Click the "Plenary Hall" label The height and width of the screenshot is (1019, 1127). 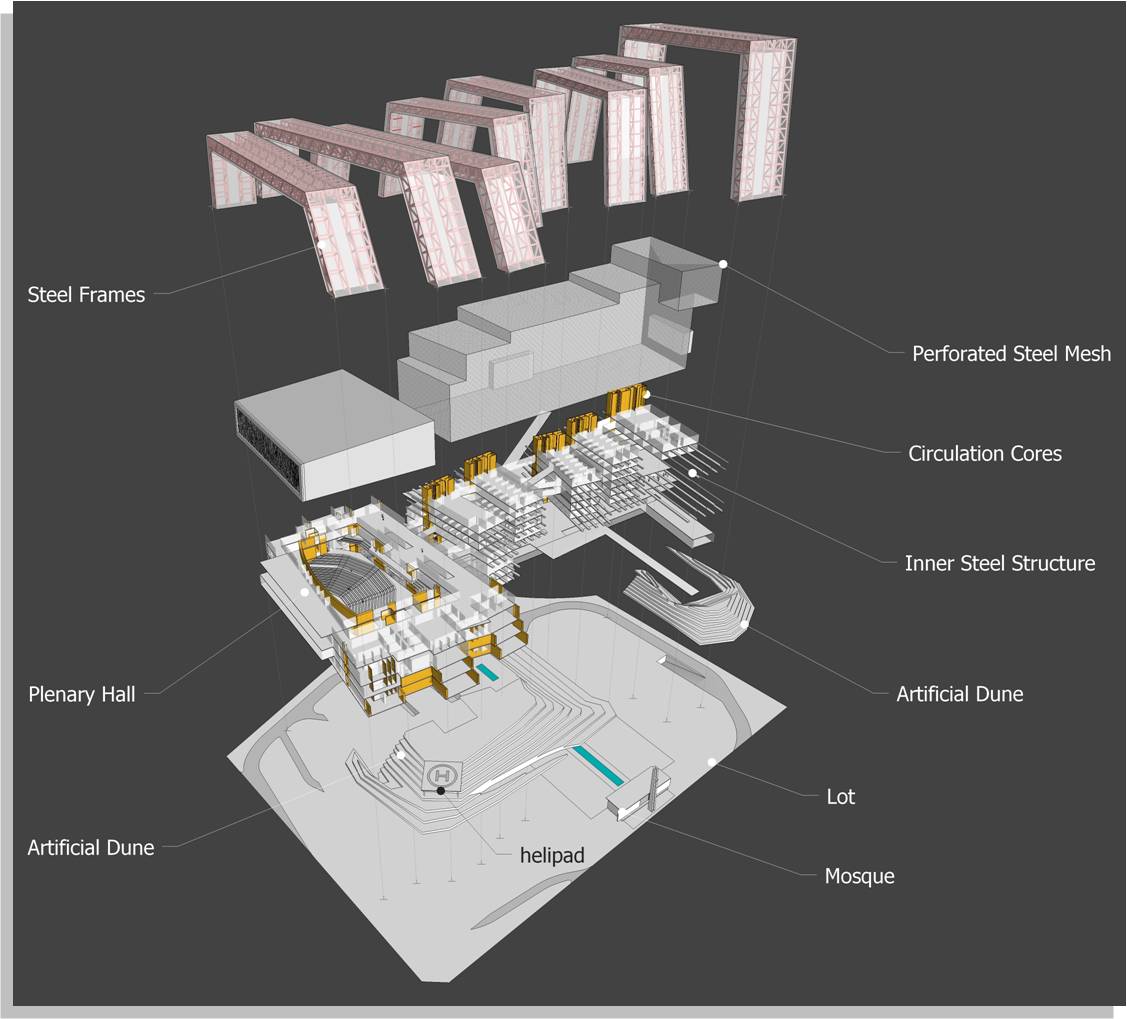pyautogui.click(x=81, y=694)
